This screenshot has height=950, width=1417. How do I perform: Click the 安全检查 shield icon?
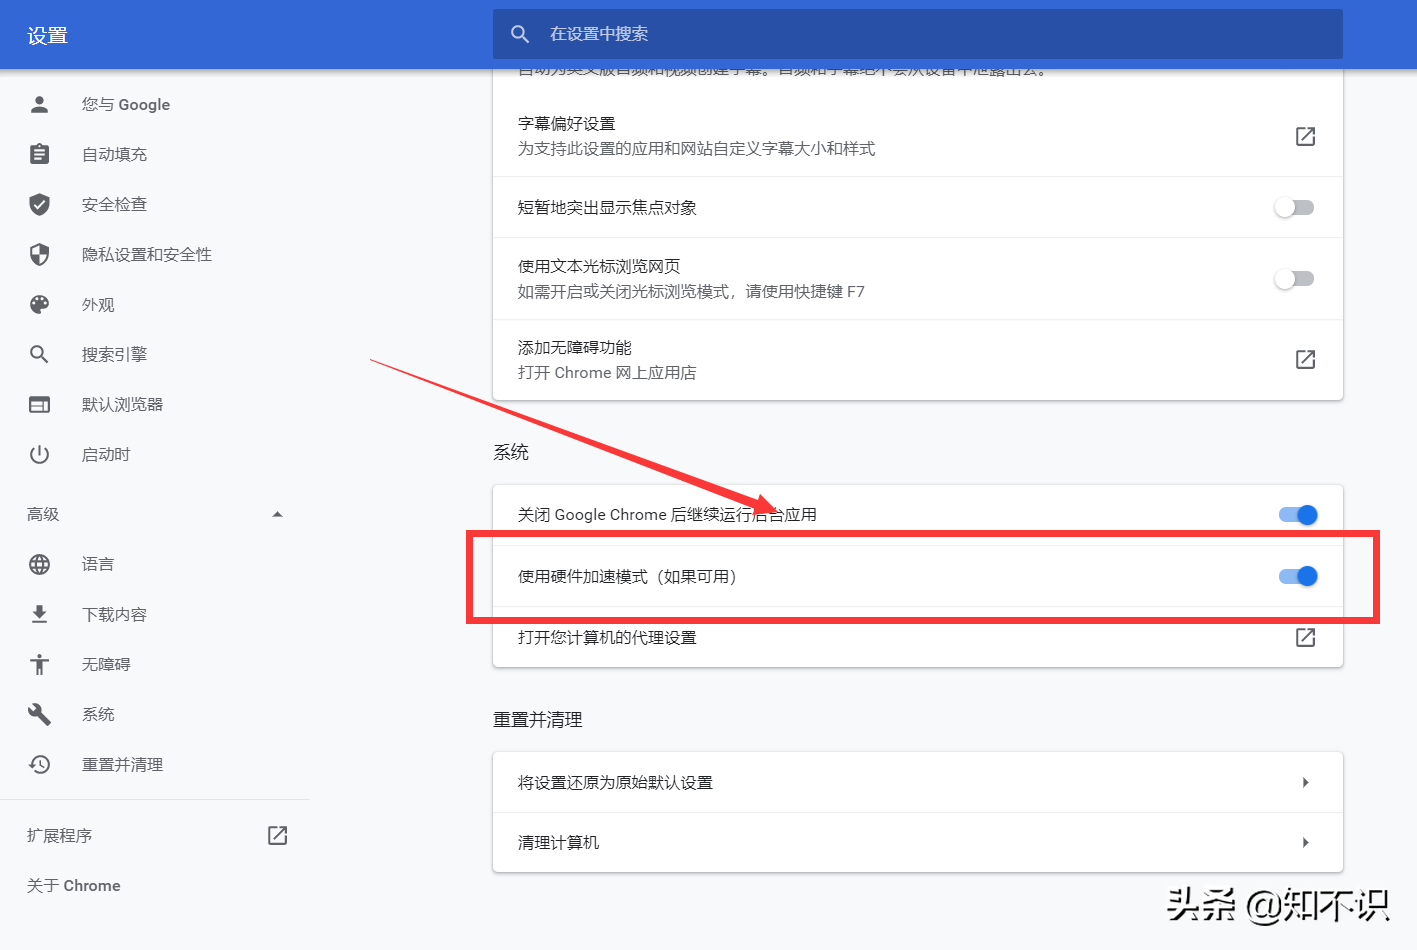click(39, 204)
